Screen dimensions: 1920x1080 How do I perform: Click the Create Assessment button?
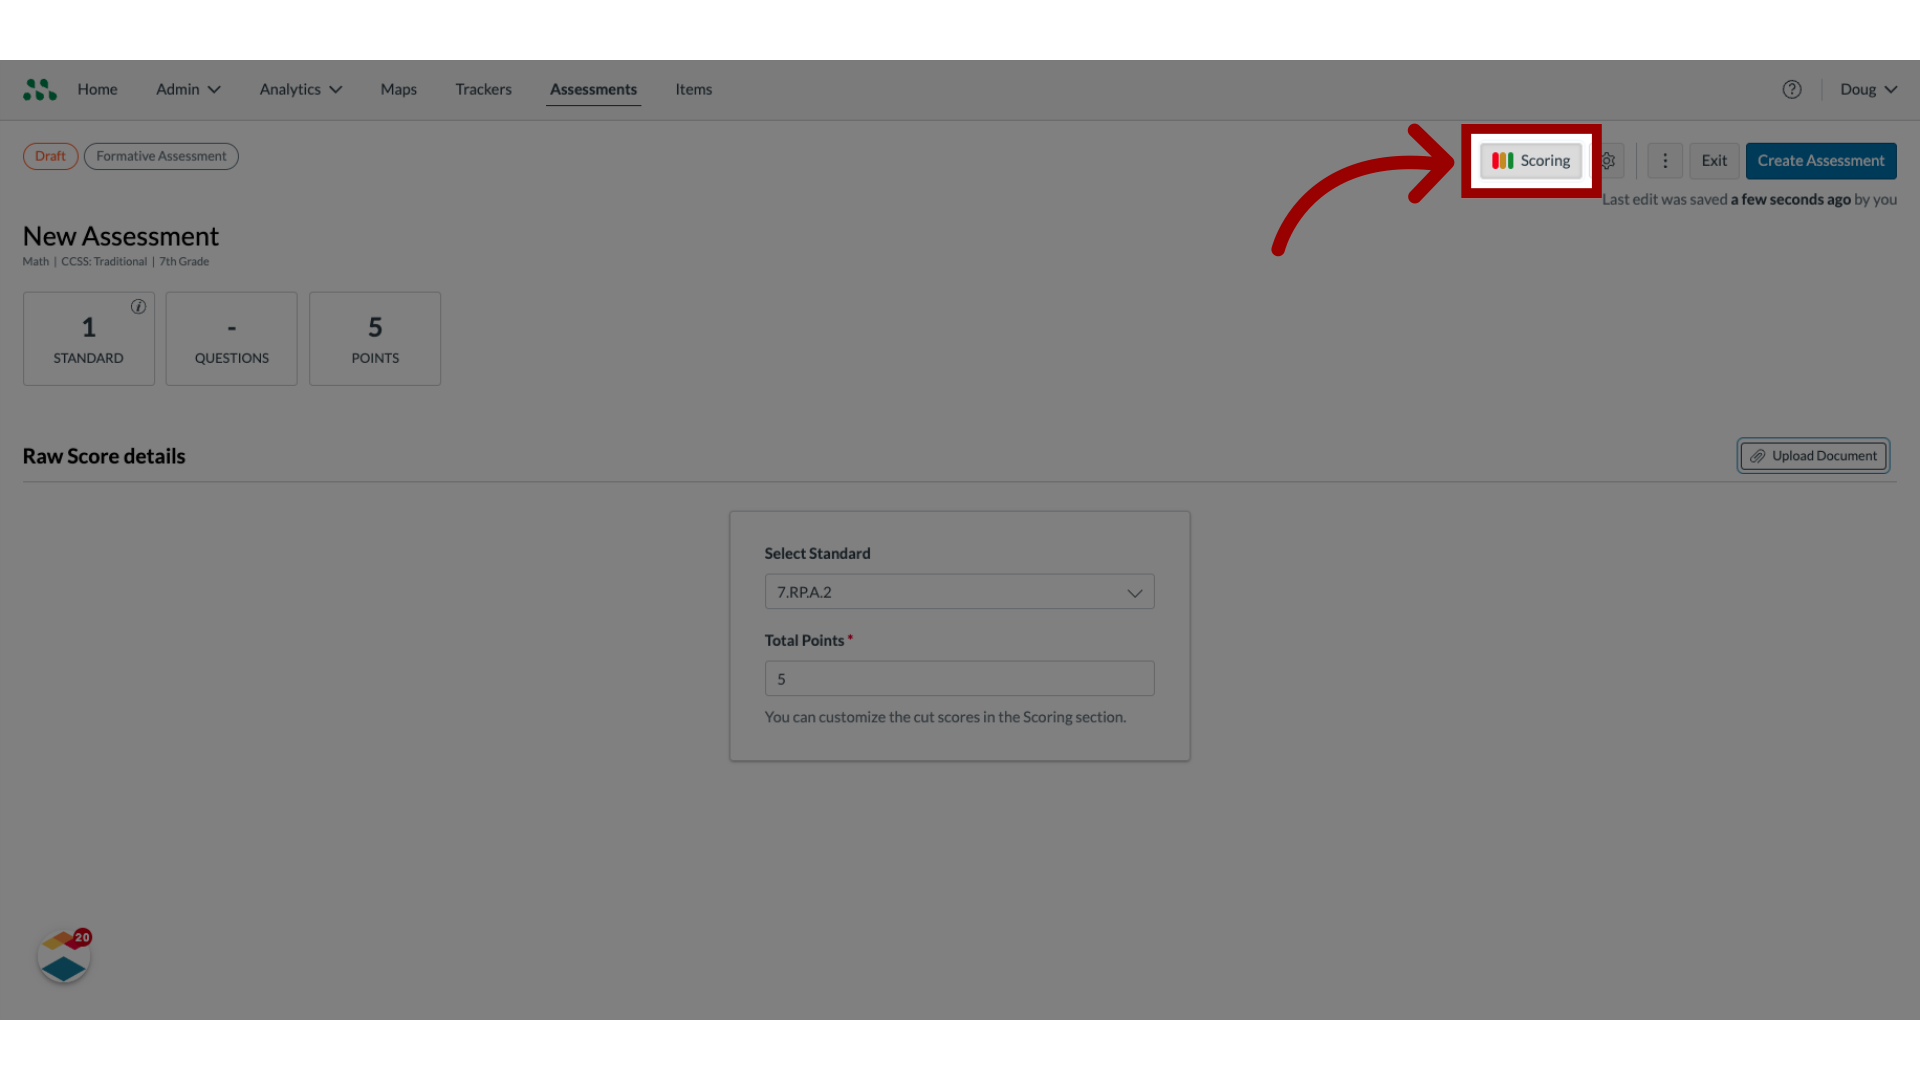tap(1820, 160)
